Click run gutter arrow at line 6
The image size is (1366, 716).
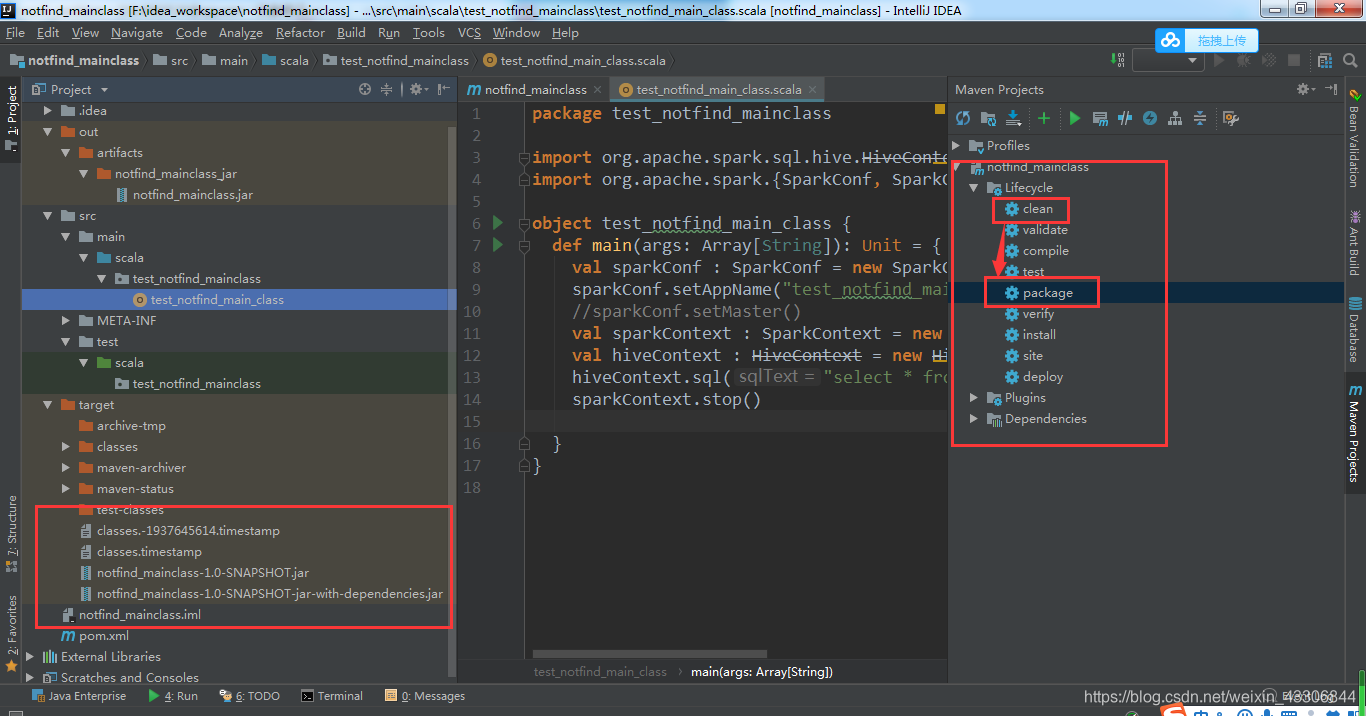pos(499,223)
